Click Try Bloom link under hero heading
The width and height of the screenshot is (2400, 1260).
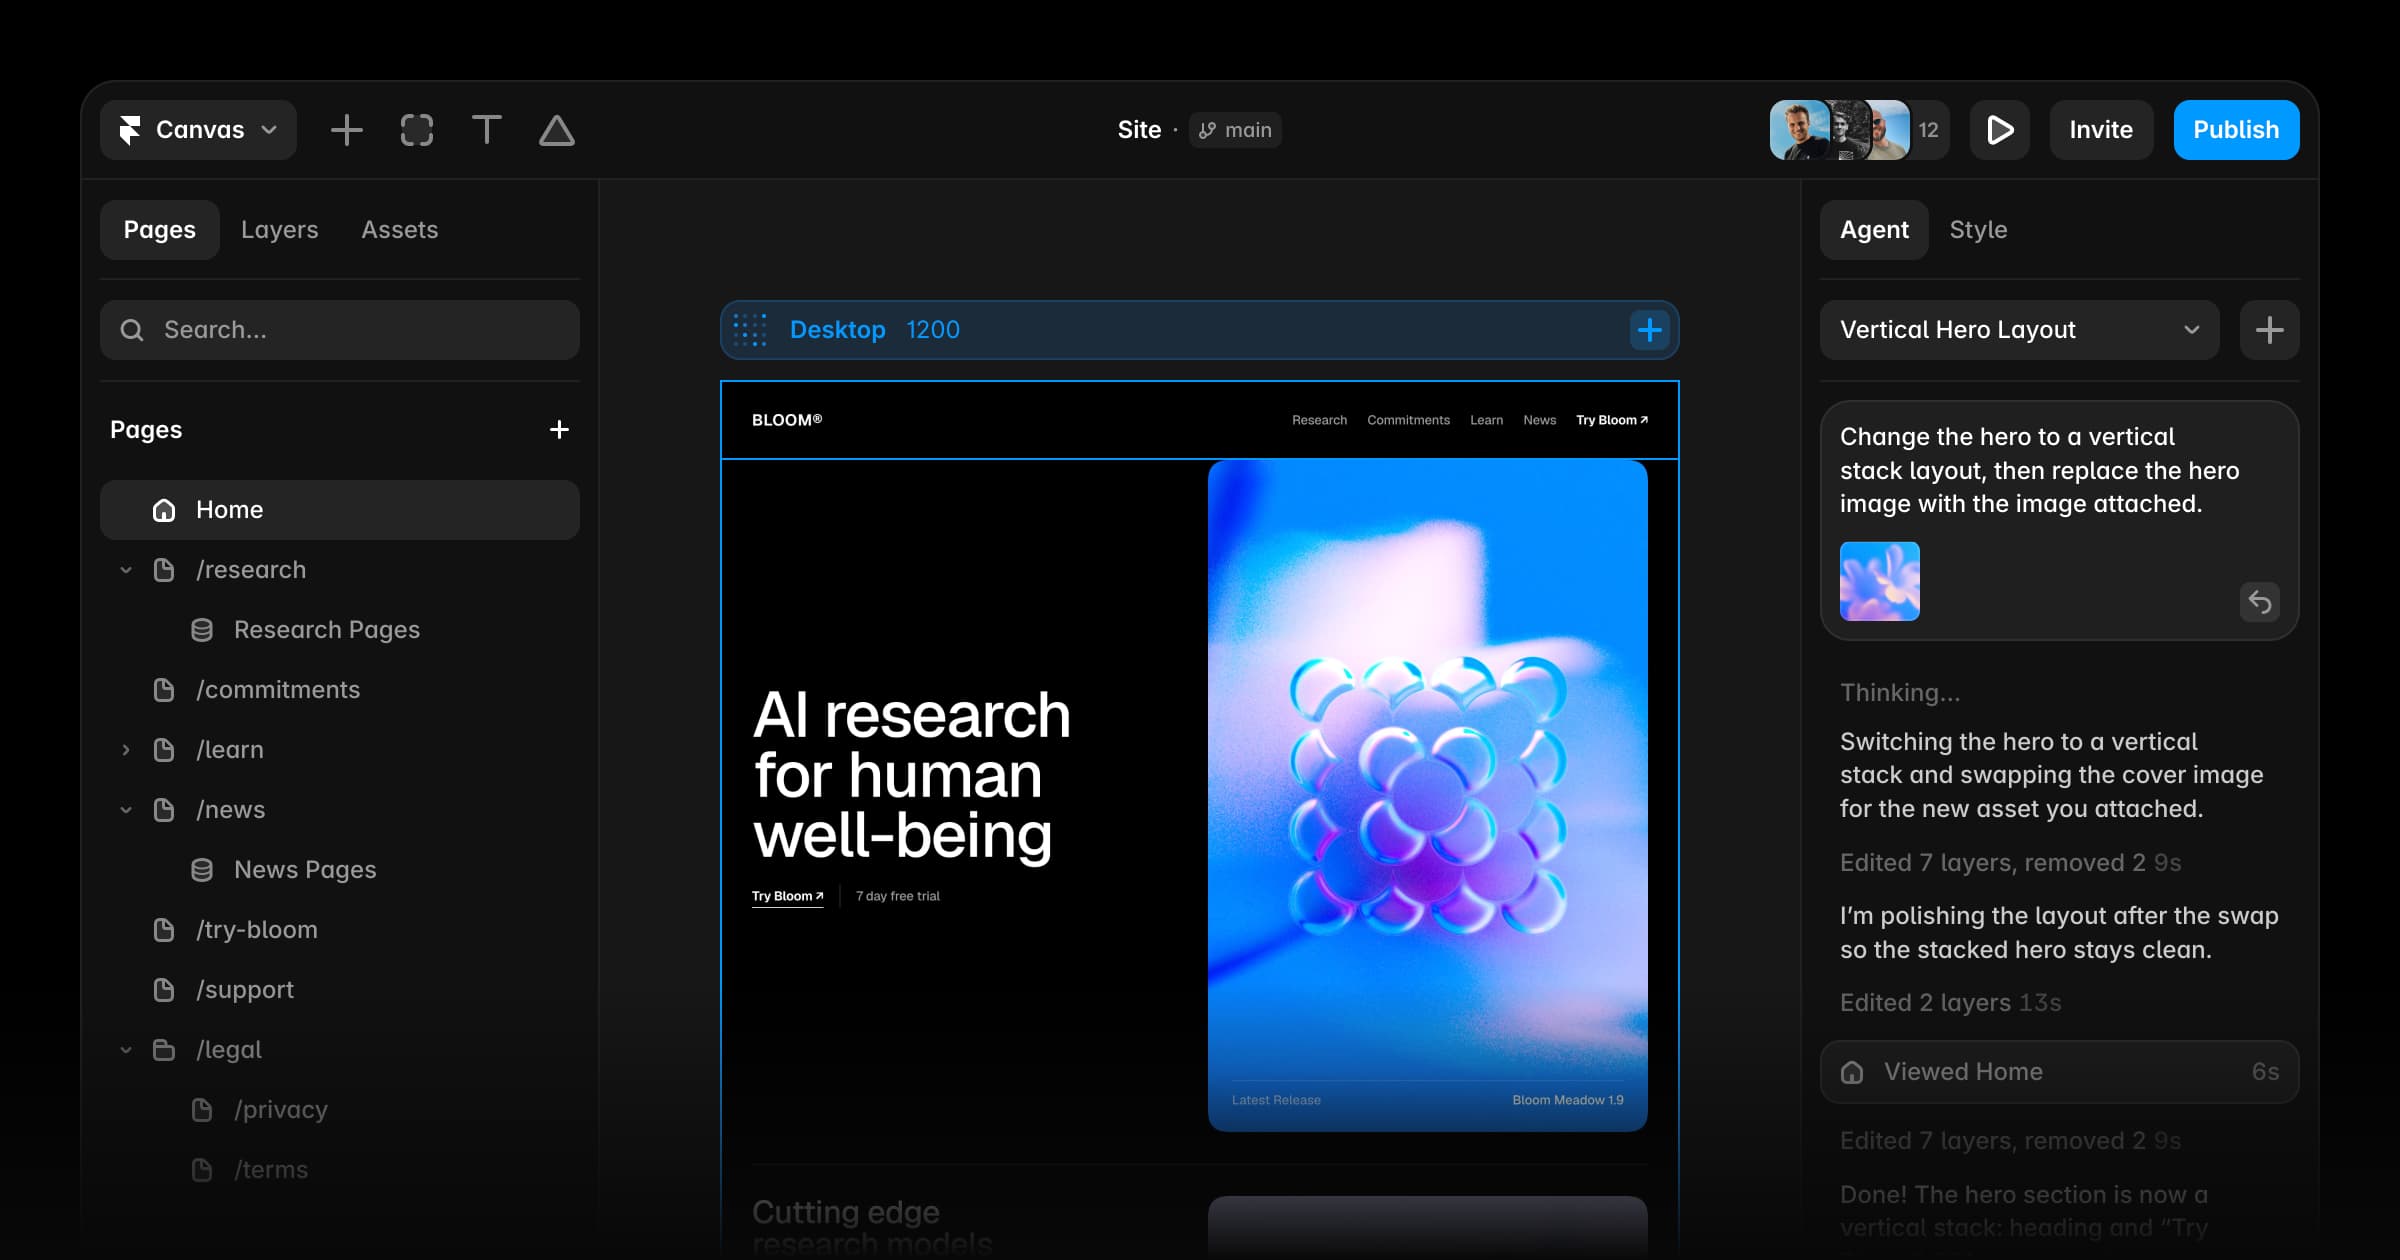[x=787, y=896]
